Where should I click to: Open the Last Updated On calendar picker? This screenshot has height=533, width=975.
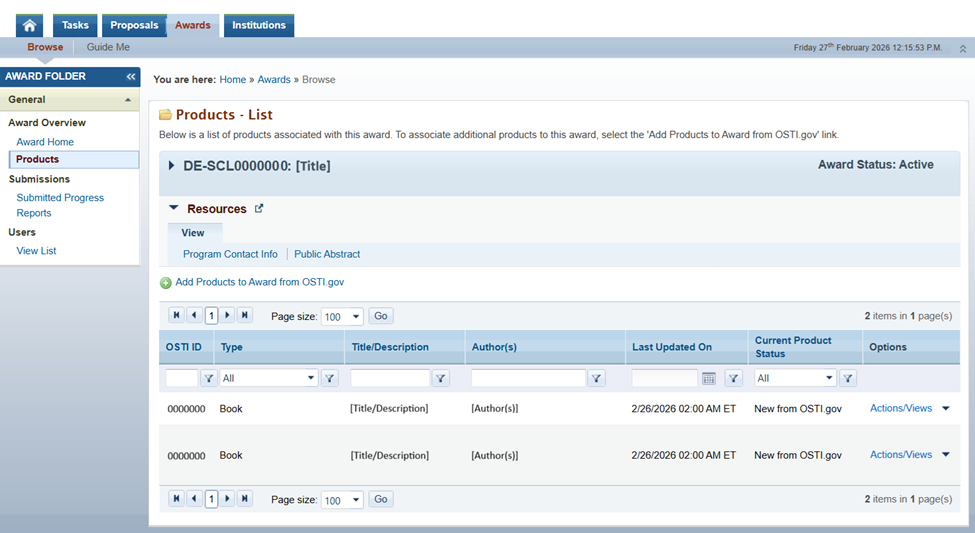tap(709, 378)
